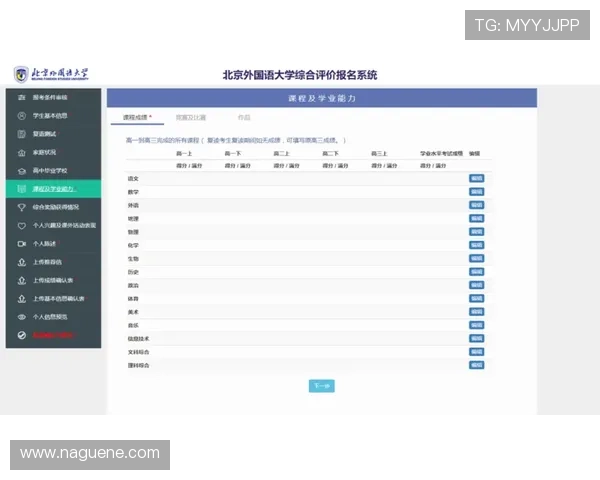Click the video camera icon for 个人陈述
Image resolution: width=600 pixels, height=480 pixels.
point(21,244)
